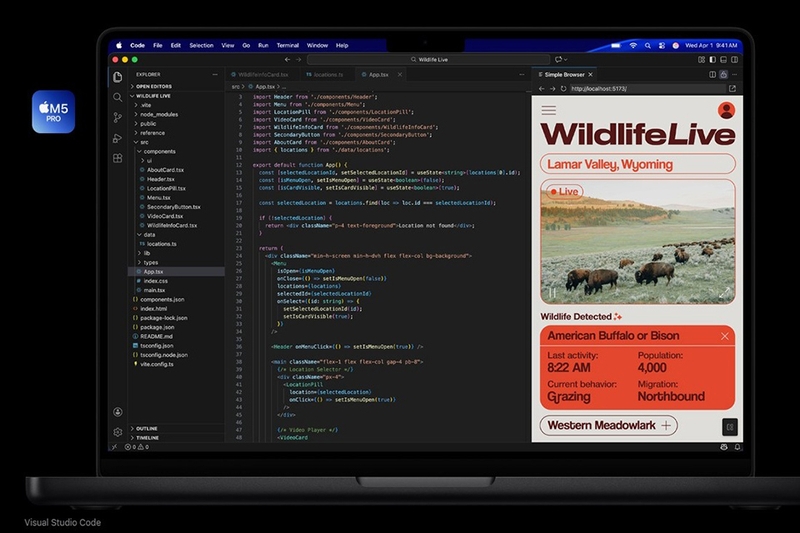Open the Explorer view in the activity bar
The image size is (800, 533).
(x=117, y=77)
